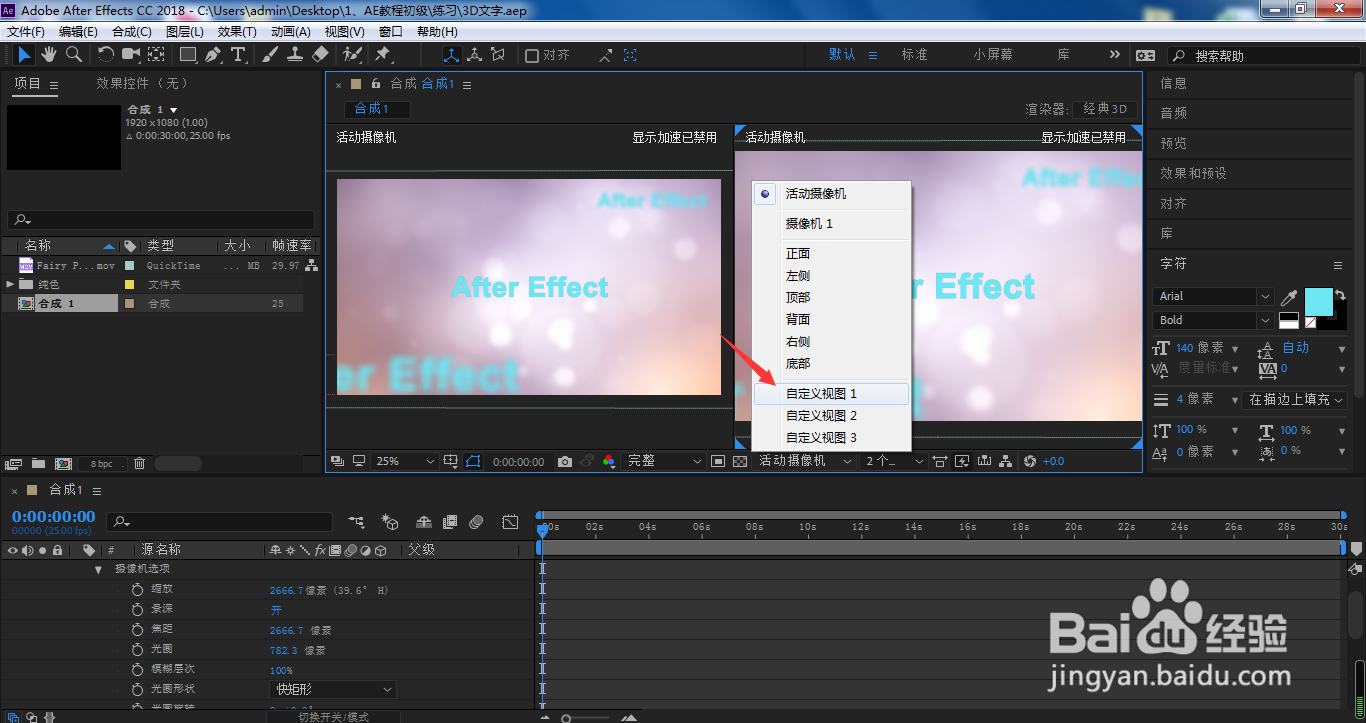Open the 效果和预设 panel

click(1193, 174)
